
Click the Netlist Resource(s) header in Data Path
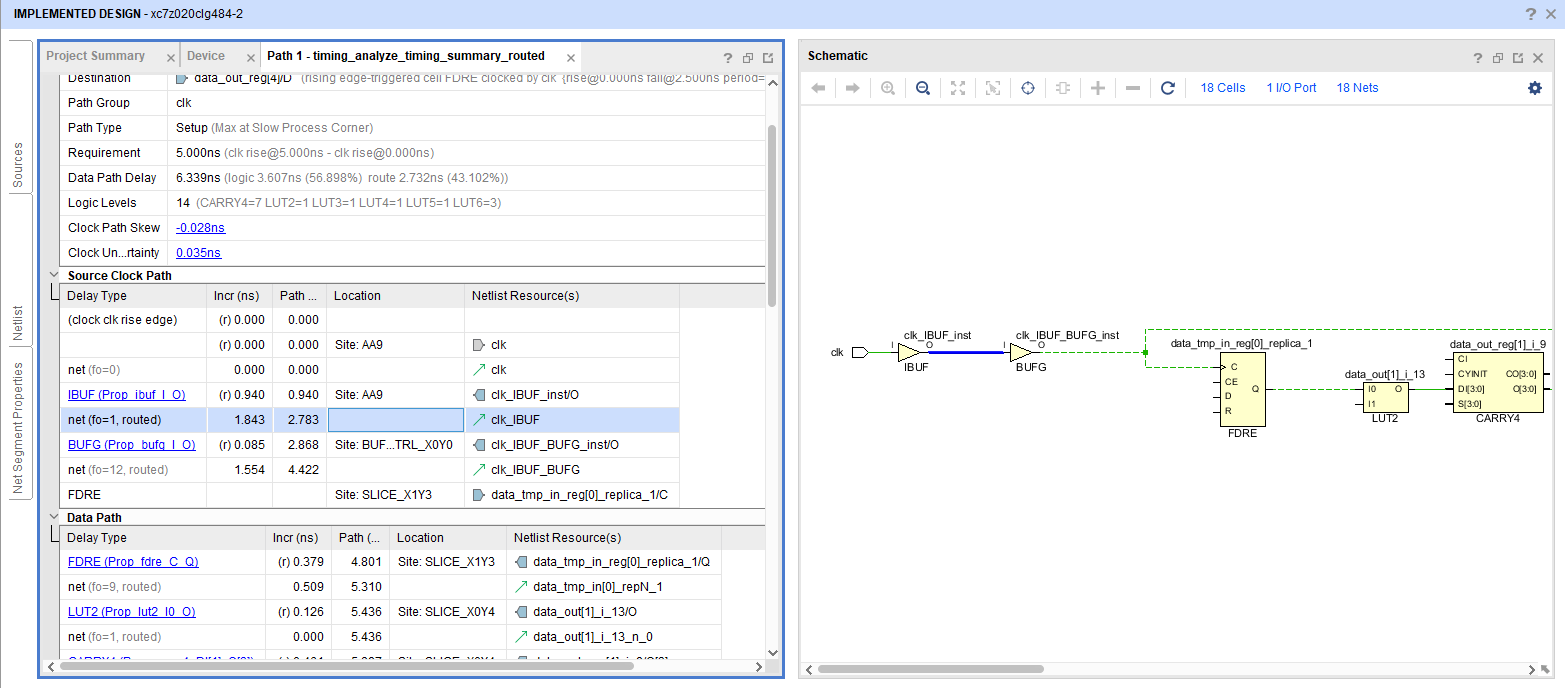click(x=614, y=538)
